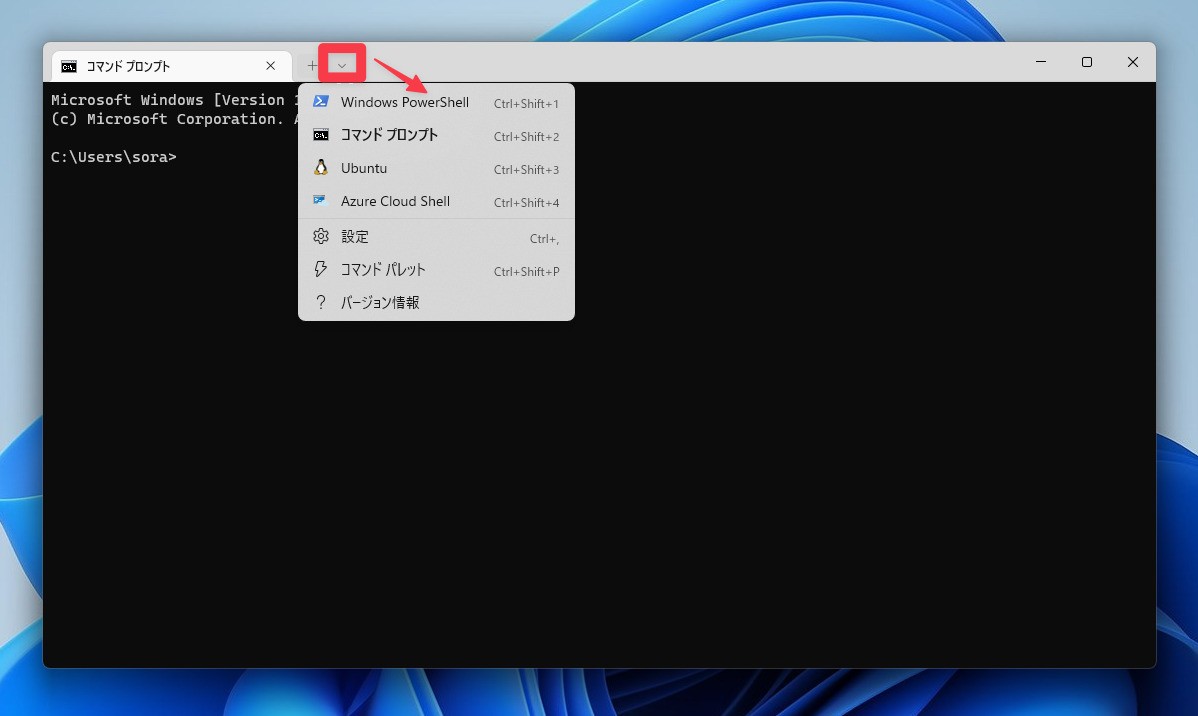The image size is (1198, 716).
Task: Close the terminal window
Action: point(1132,62)
